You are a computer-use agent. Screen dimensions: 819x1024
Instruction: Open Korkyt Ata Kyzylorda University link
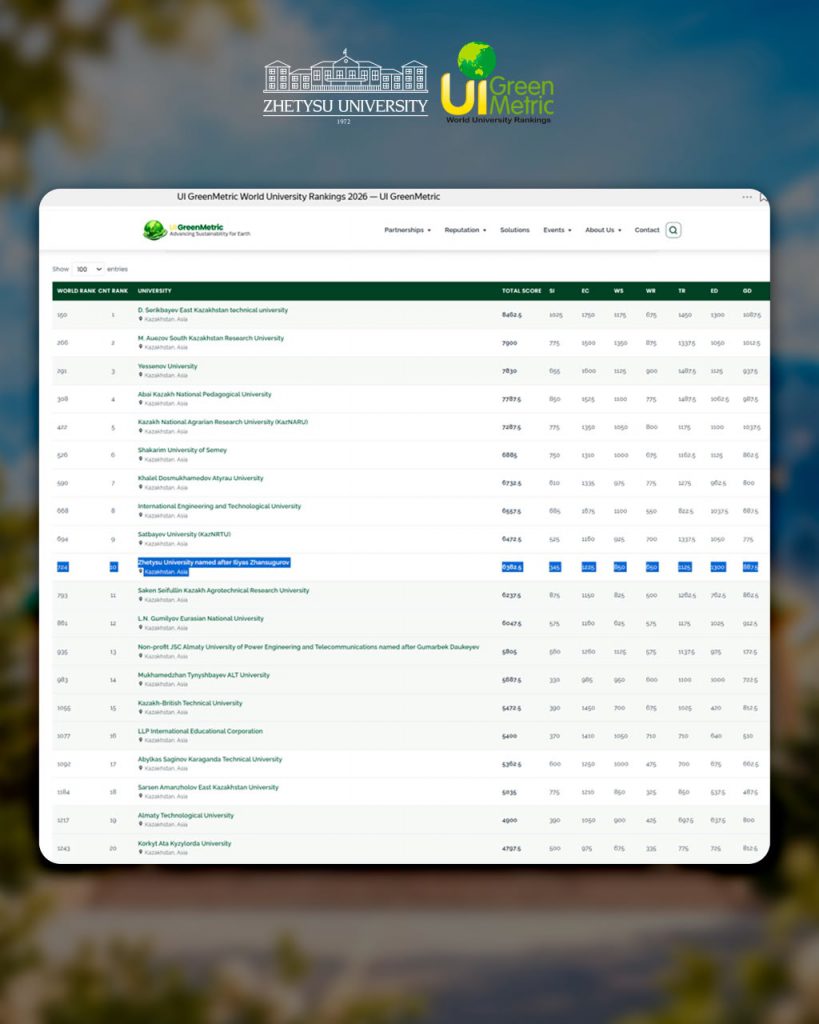184,843
